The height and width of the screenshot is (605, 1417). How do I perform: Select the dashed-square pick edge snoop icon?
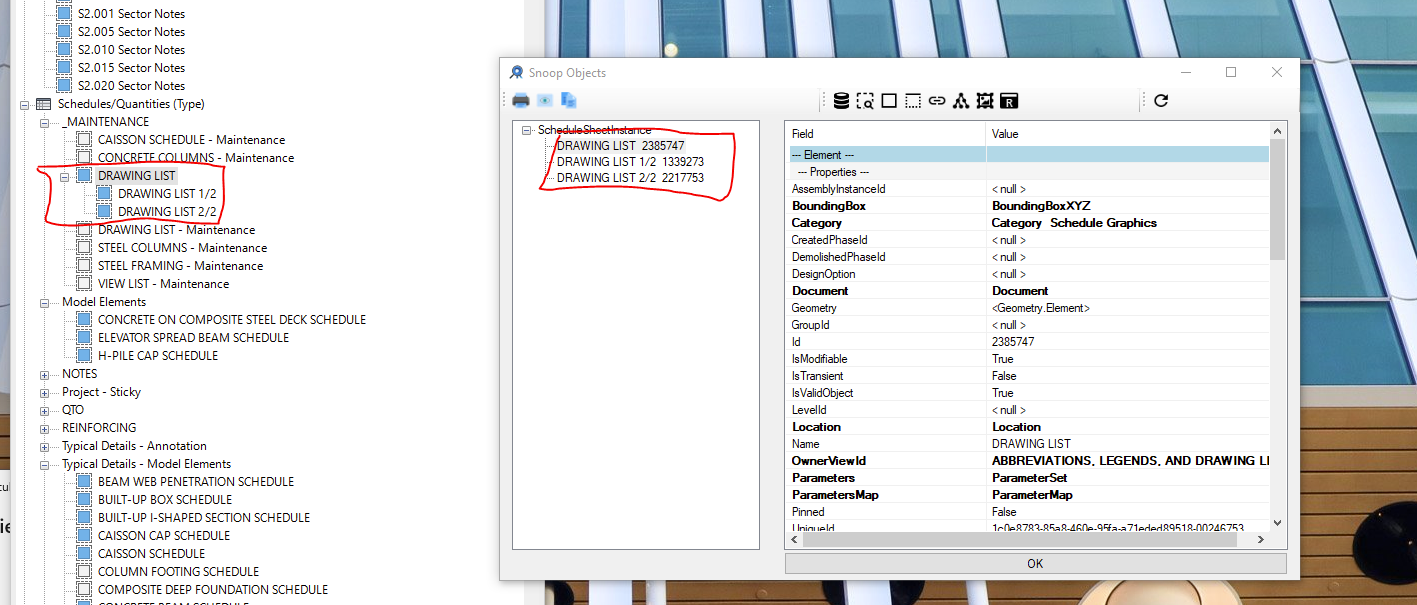coord(913,100)
